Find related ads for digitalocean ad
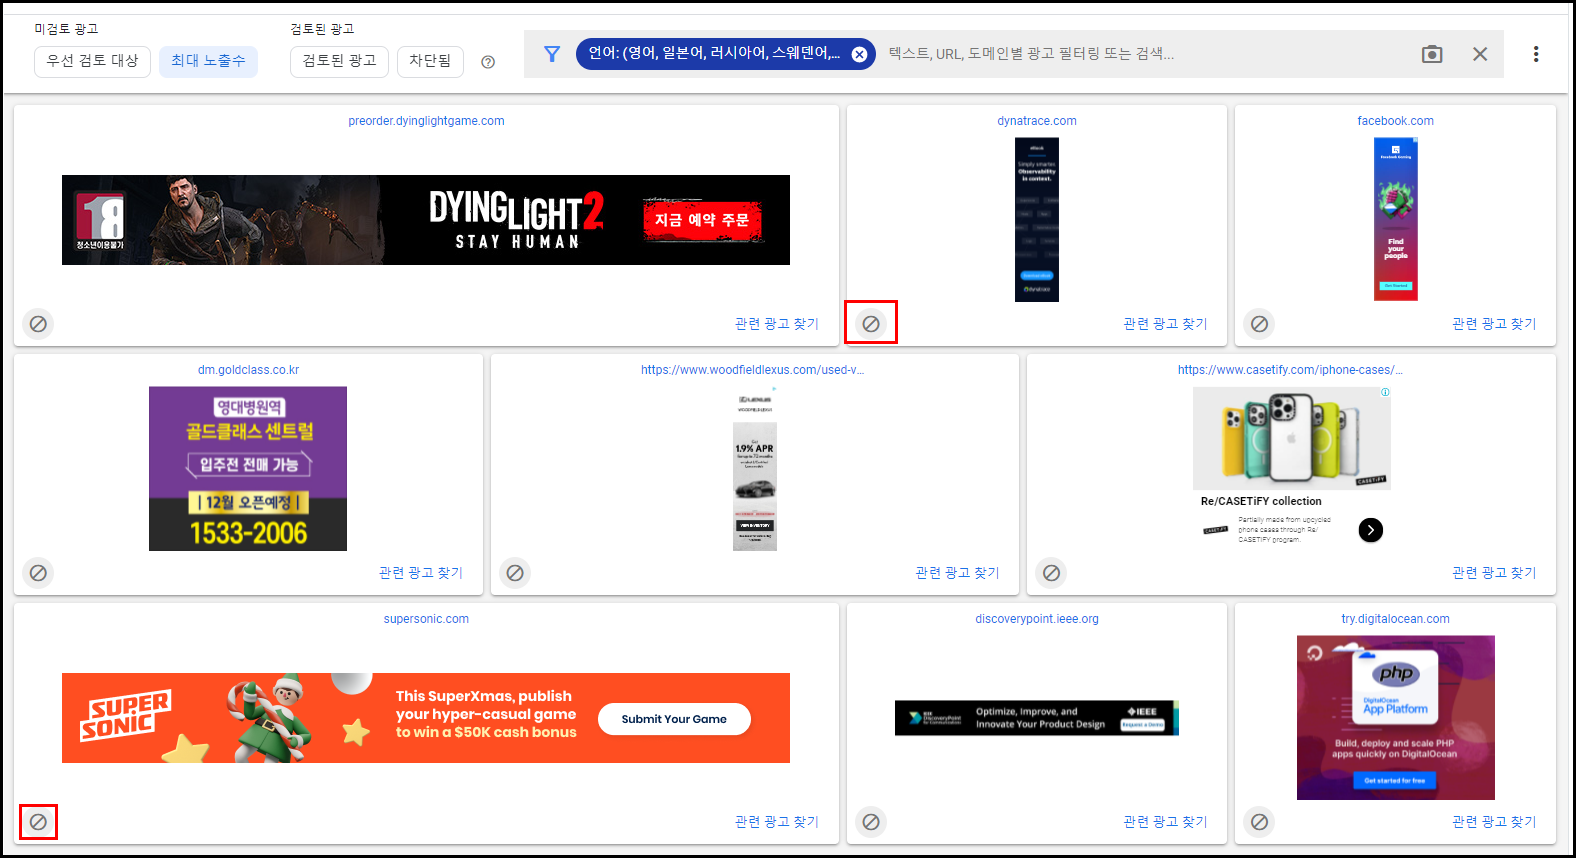 click(x=1494, y=822)
